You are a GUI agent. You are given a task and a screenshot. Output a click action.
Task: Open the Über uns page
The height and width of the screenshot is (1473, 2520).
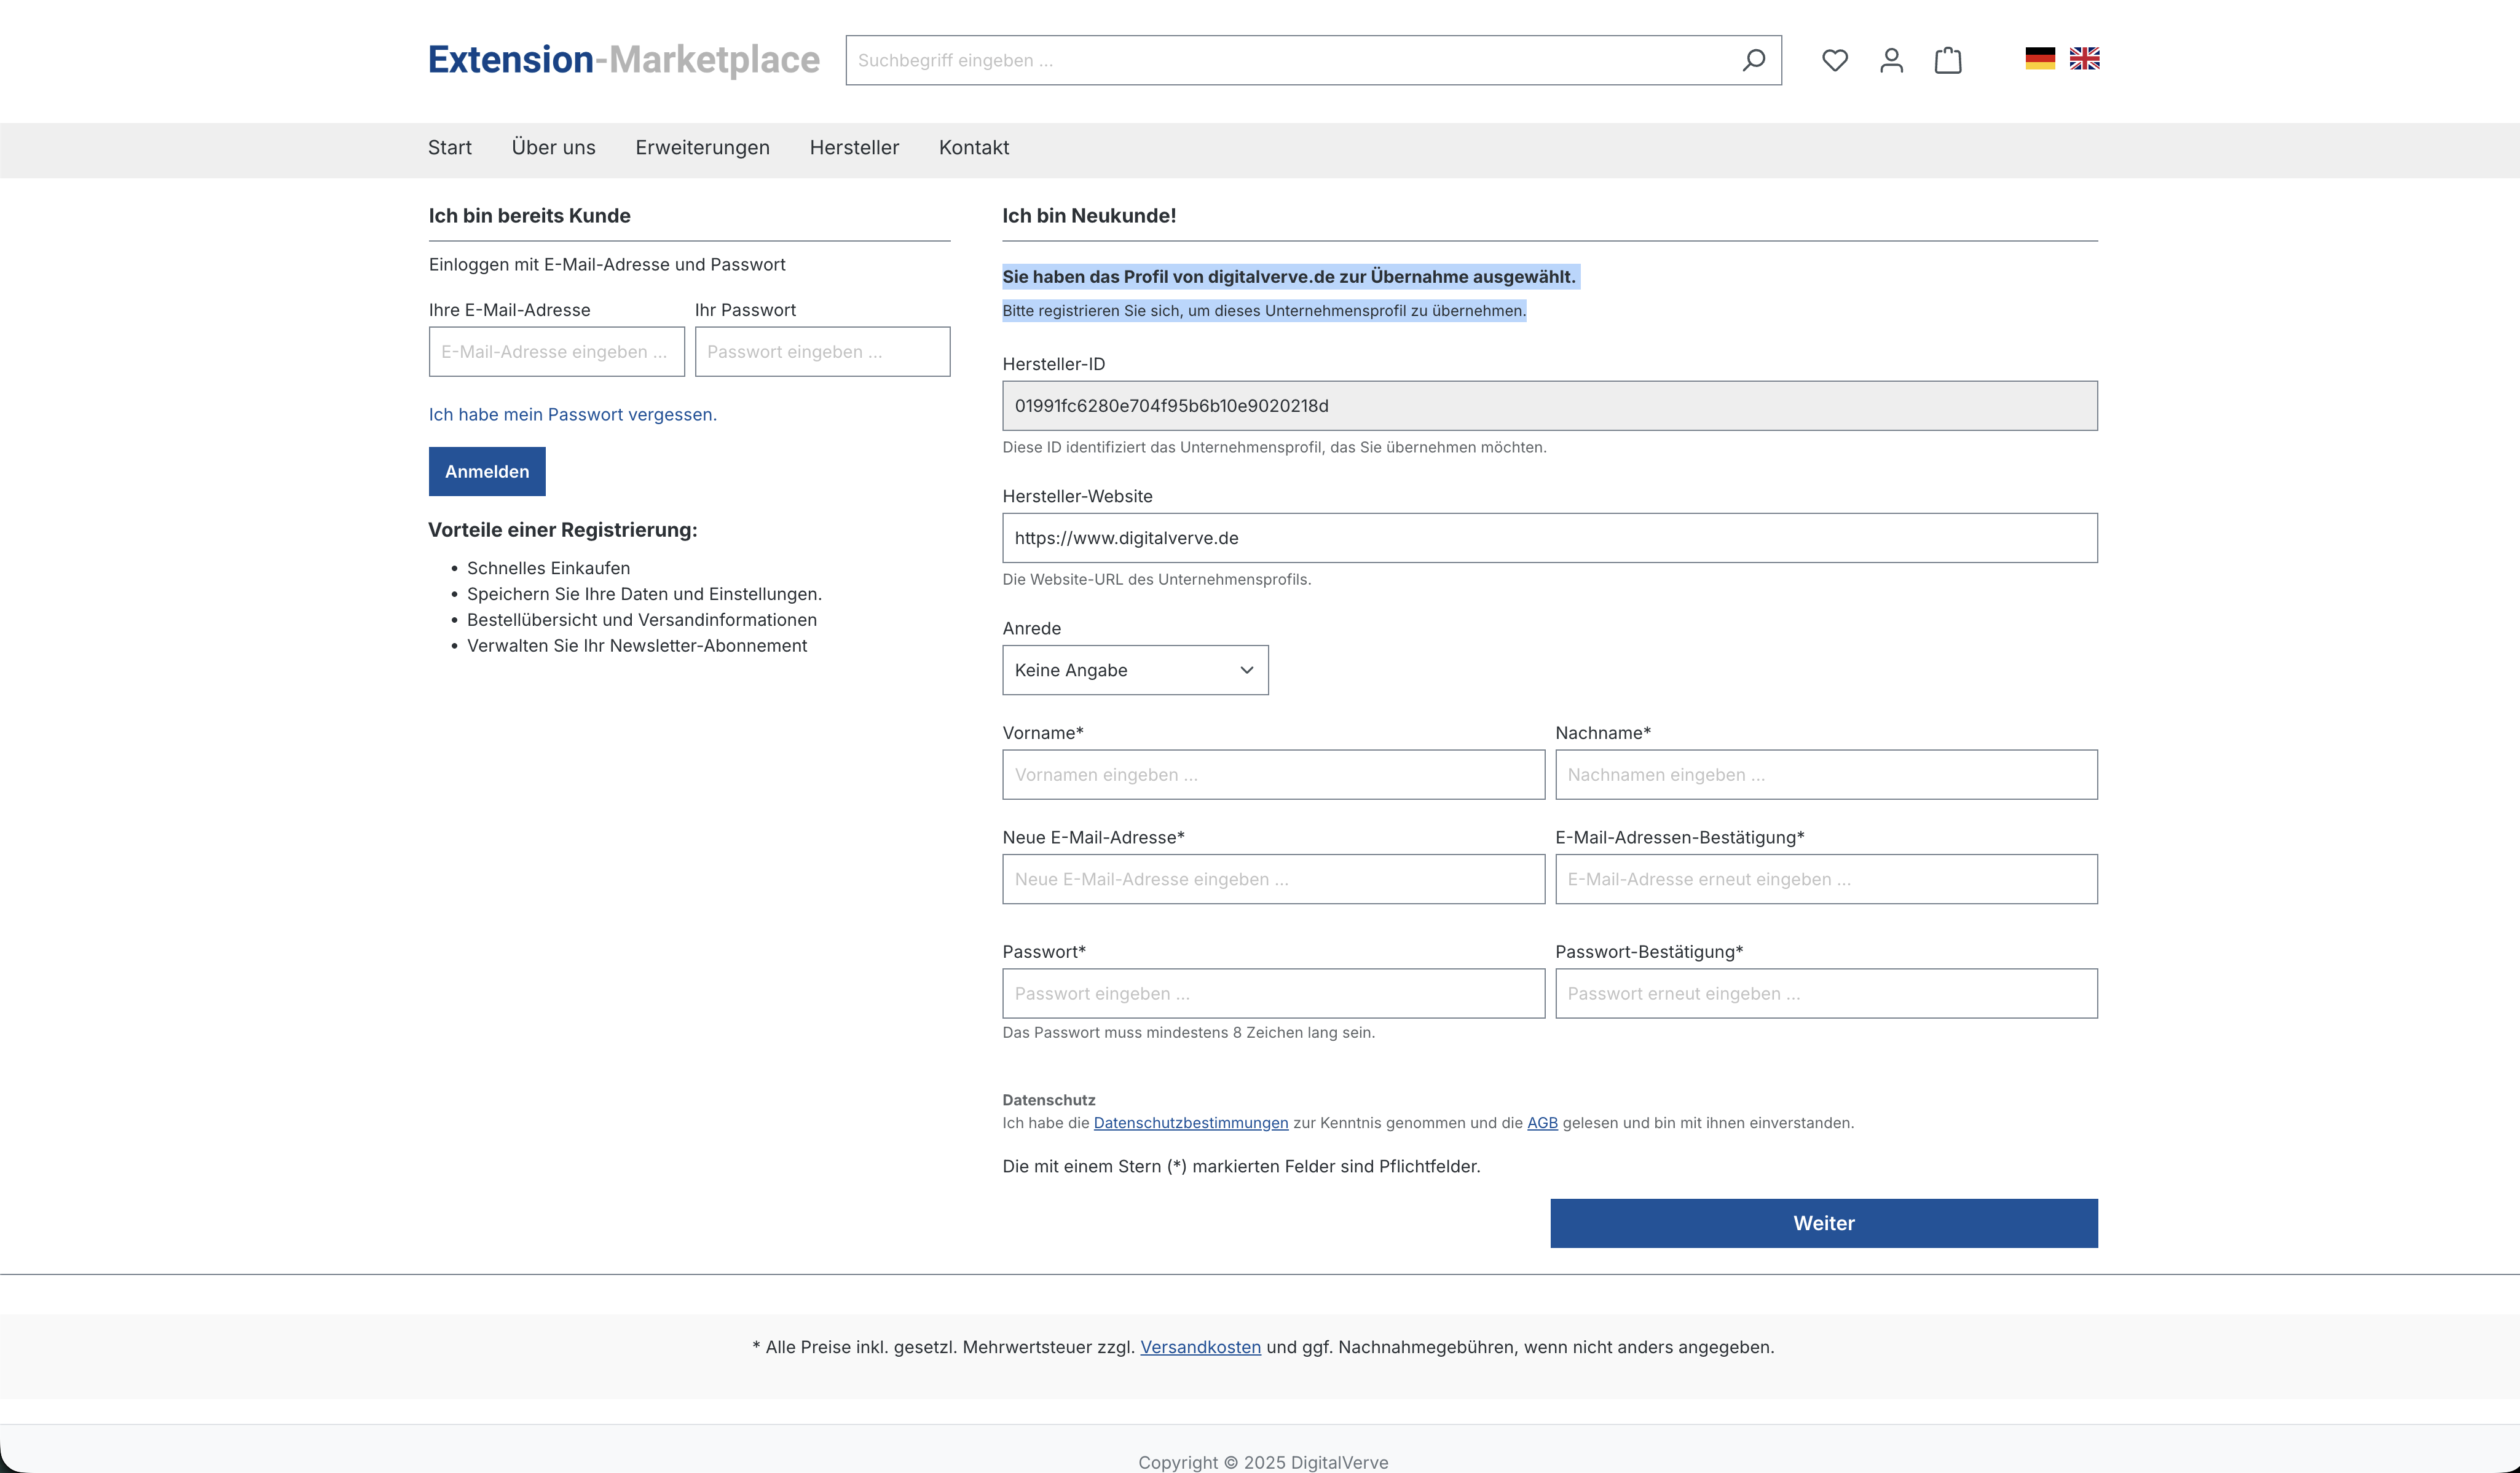point(553,148)
